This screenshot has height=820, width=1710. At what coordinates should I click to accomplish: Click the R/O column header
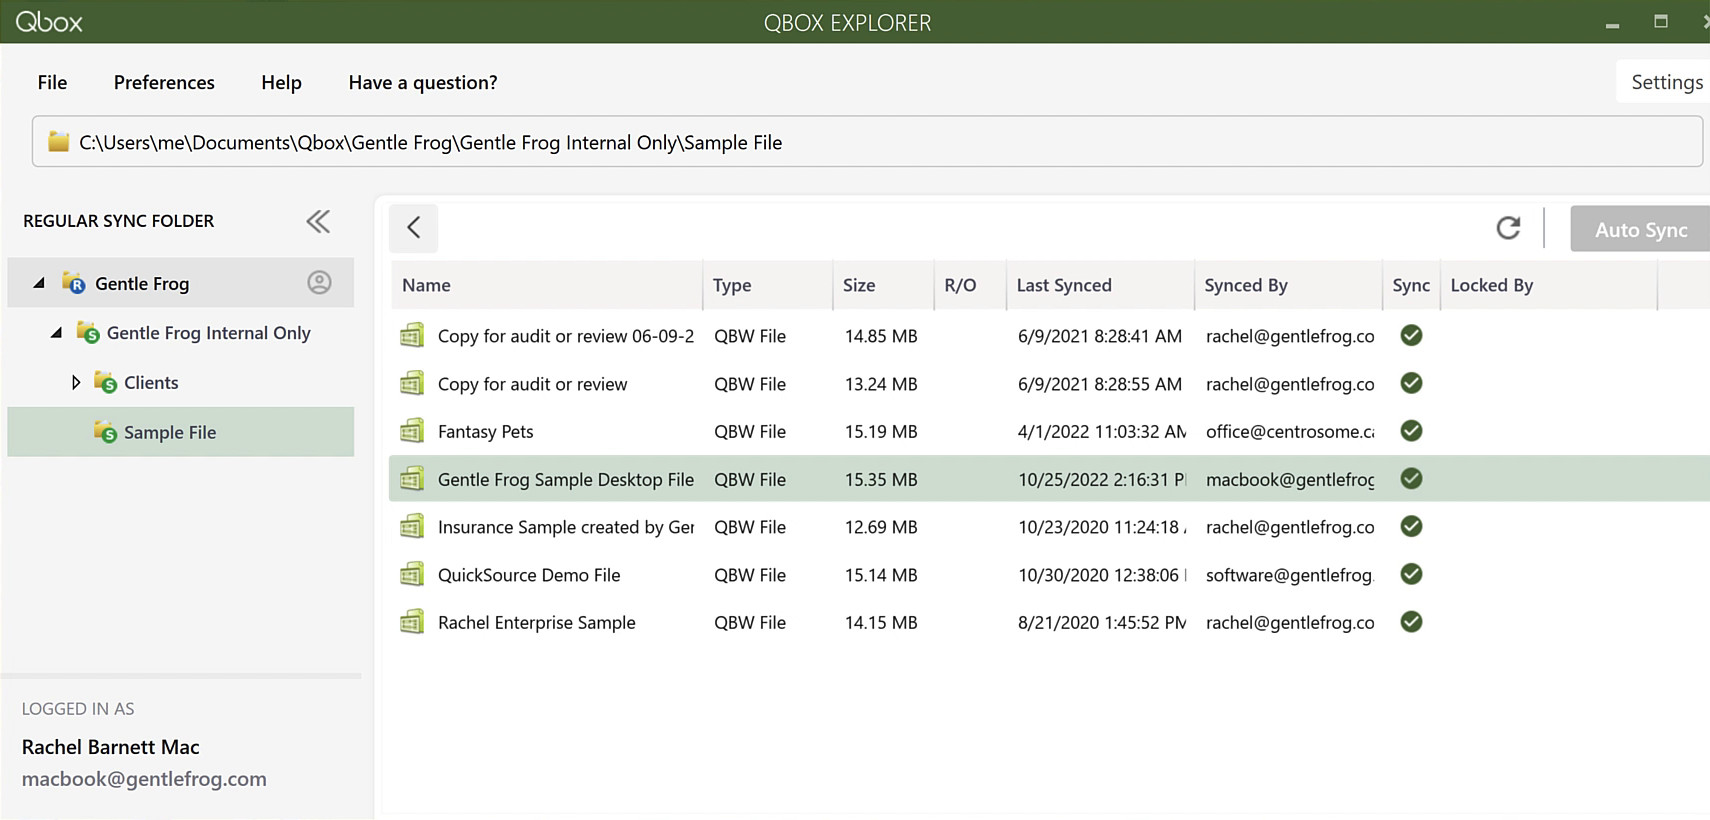point(970,285)
